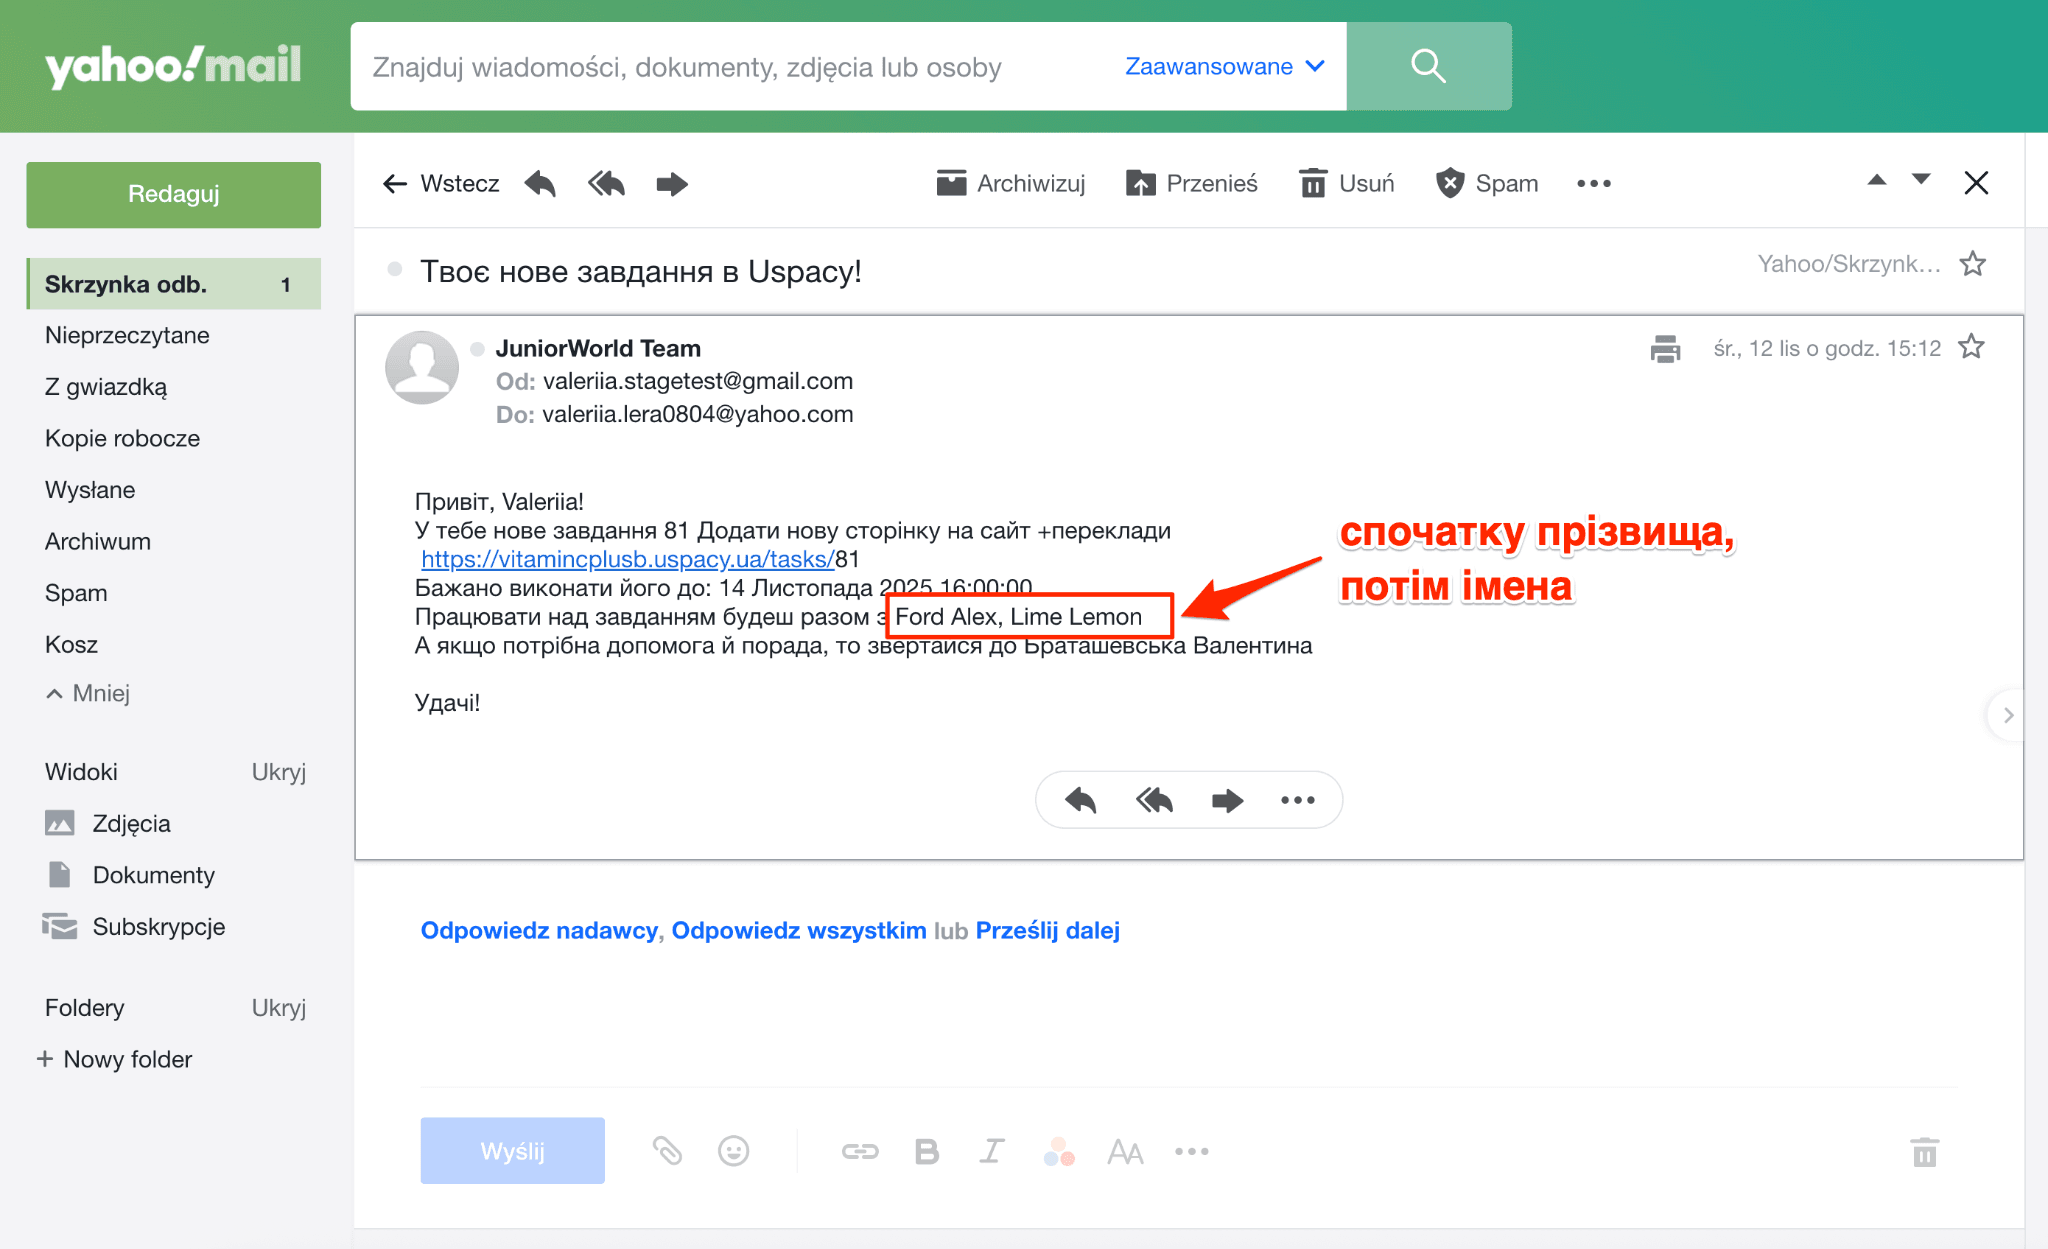
Task: Open the vitamincplusb.uspacy.ua tasks link
Action: [627, 559]
